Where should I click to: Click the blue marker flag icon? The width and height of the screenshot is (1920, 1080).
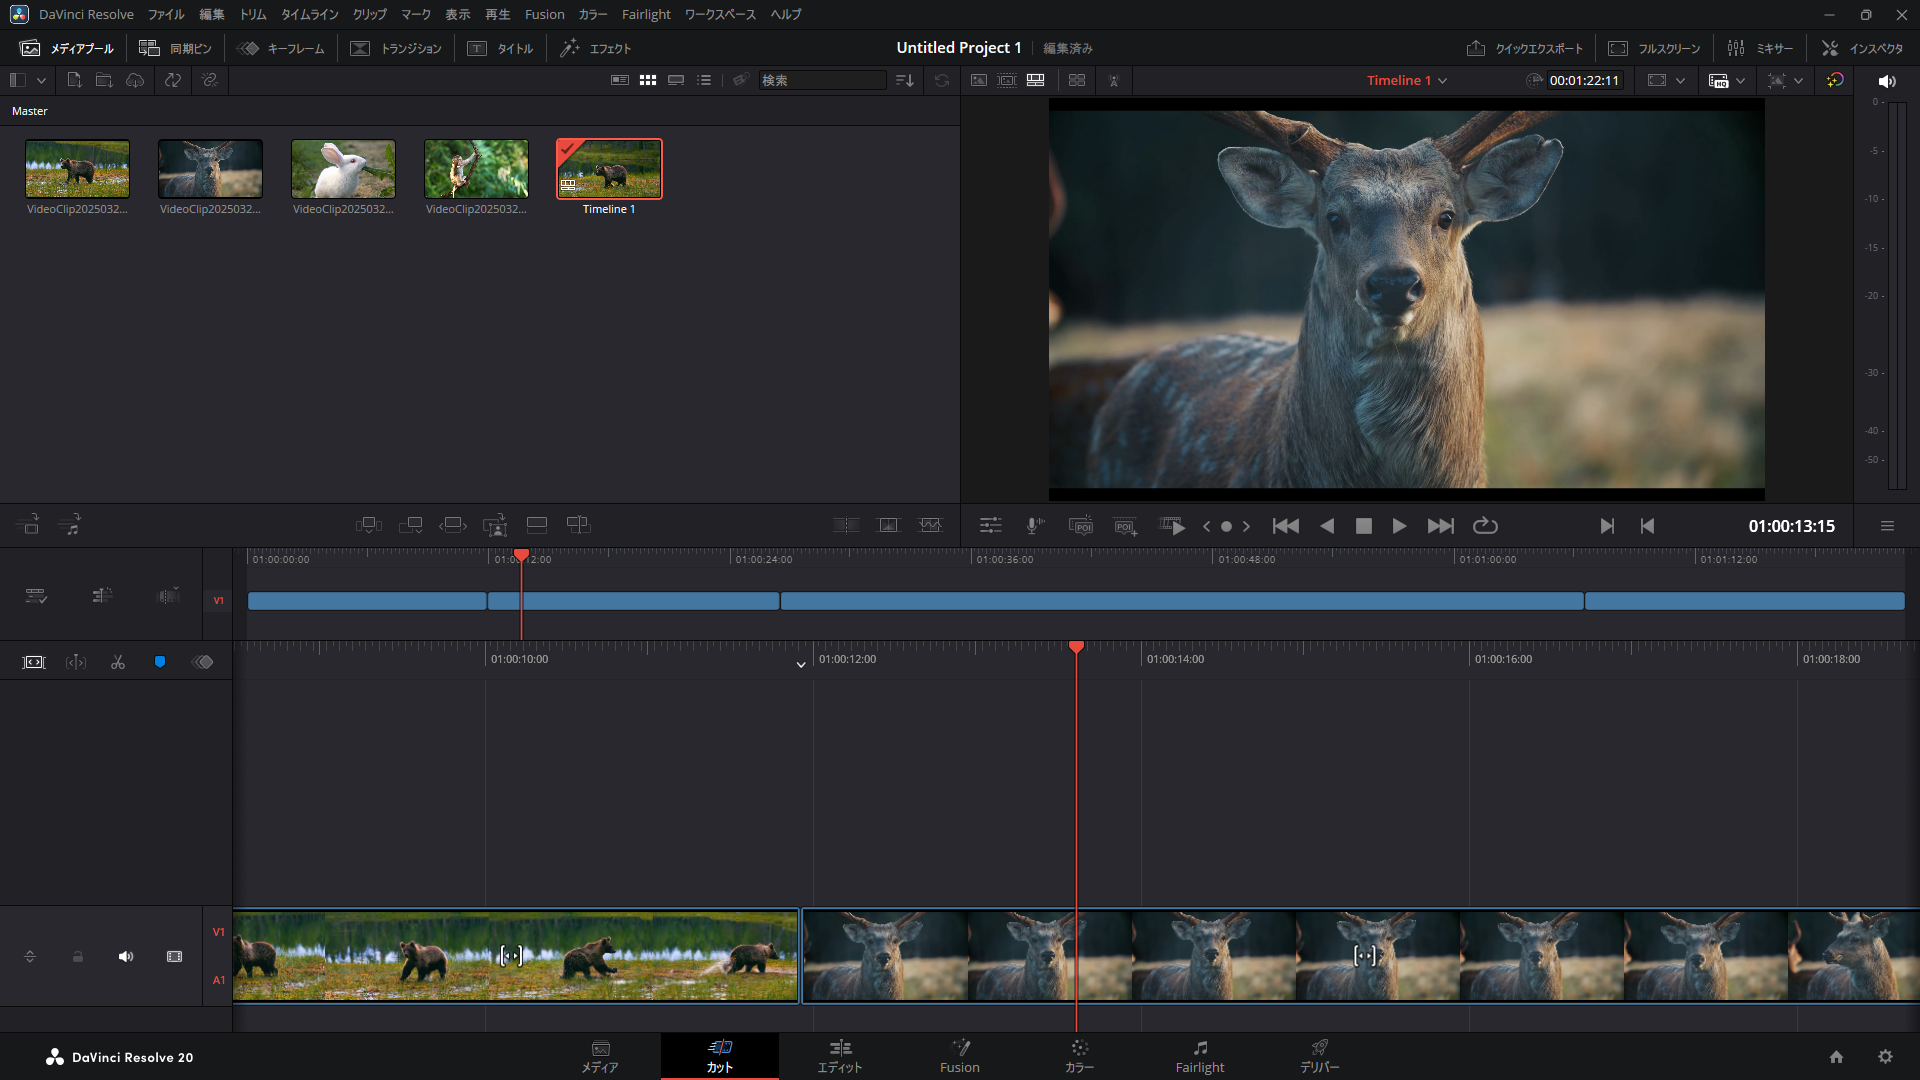[160, 662]
